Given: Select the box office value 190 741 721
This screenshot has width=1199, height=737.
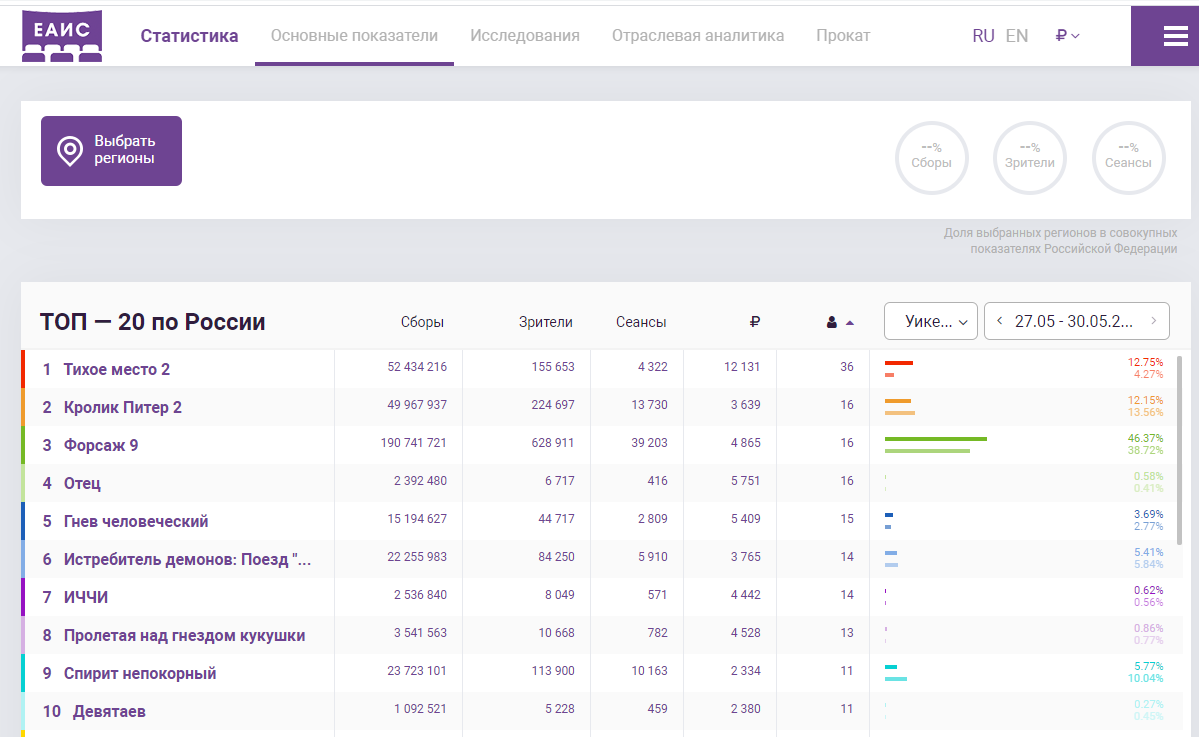Looking at the screenshot, I should pyautogui.click(x=414, y=443).
